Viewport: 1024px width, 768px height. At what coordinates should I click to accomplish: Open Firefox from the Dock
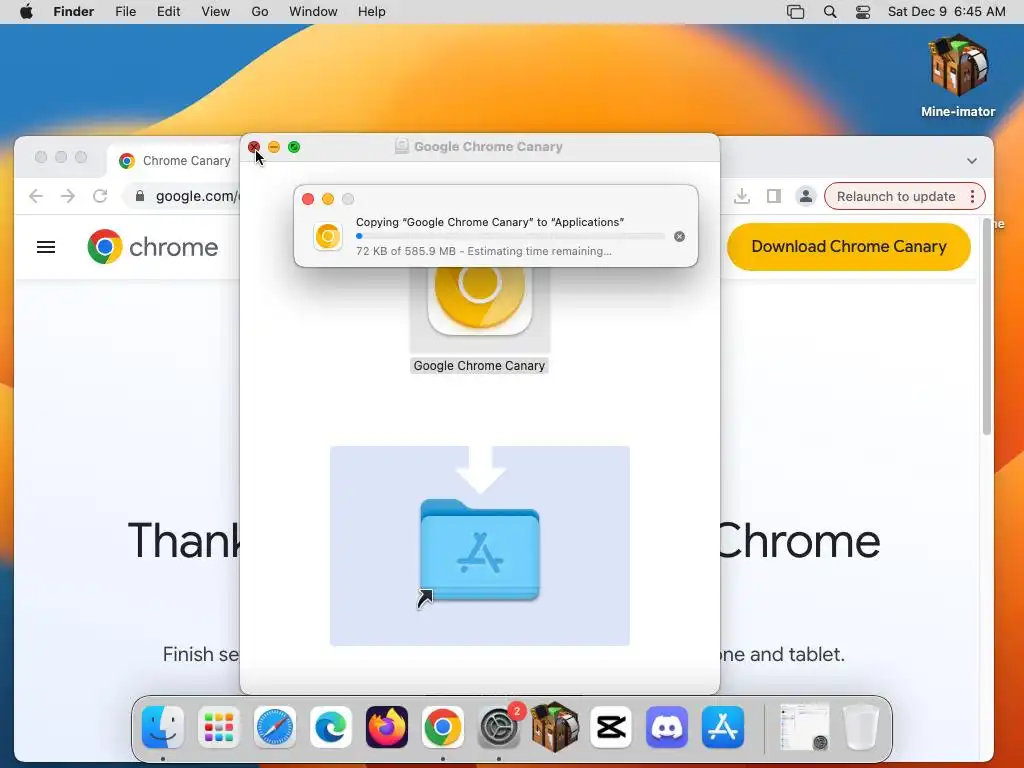pos(387,727)
